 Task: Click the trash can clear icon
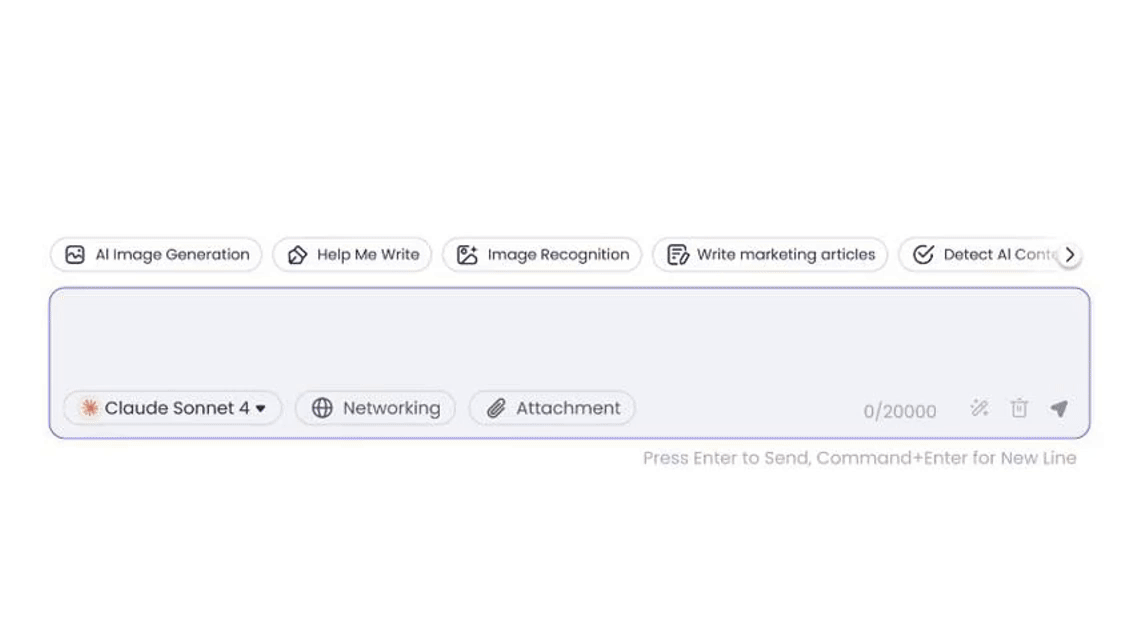[1019, 408]
